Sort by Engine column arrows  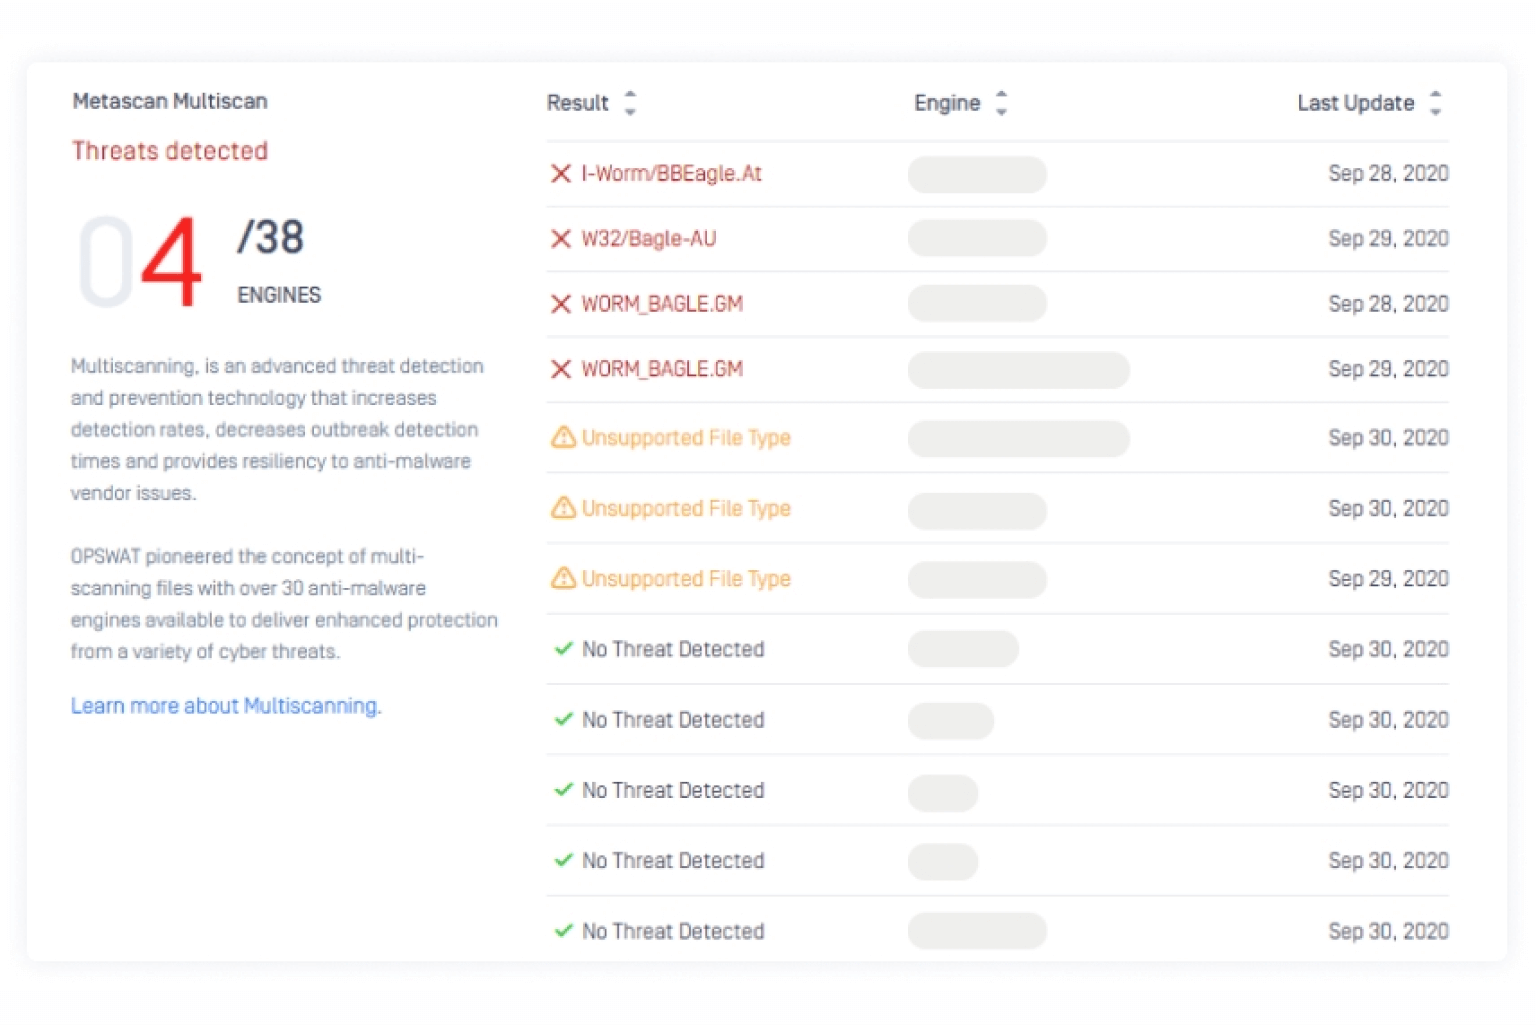coord(1001,103)
